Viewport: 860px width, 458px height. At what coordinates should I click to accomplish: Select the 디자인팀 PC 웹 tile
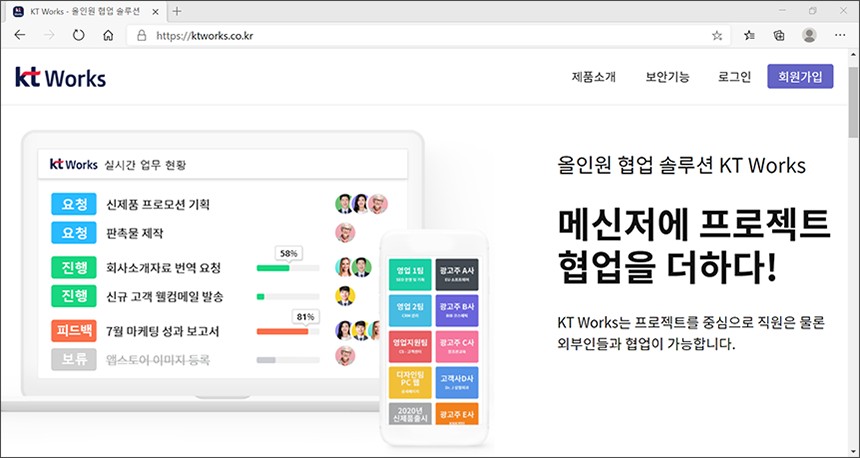410,382
